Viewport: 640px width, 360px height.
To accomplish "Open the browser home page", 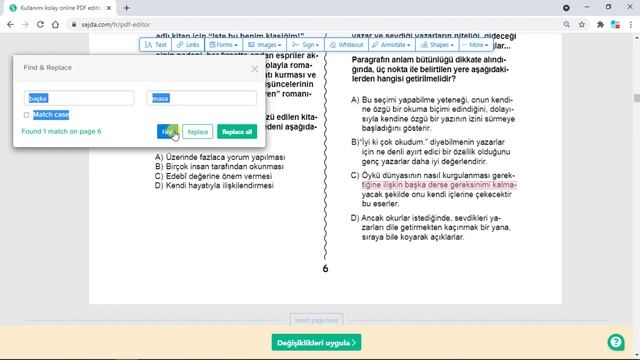I will pyautogui.click(x=55, y=24).
